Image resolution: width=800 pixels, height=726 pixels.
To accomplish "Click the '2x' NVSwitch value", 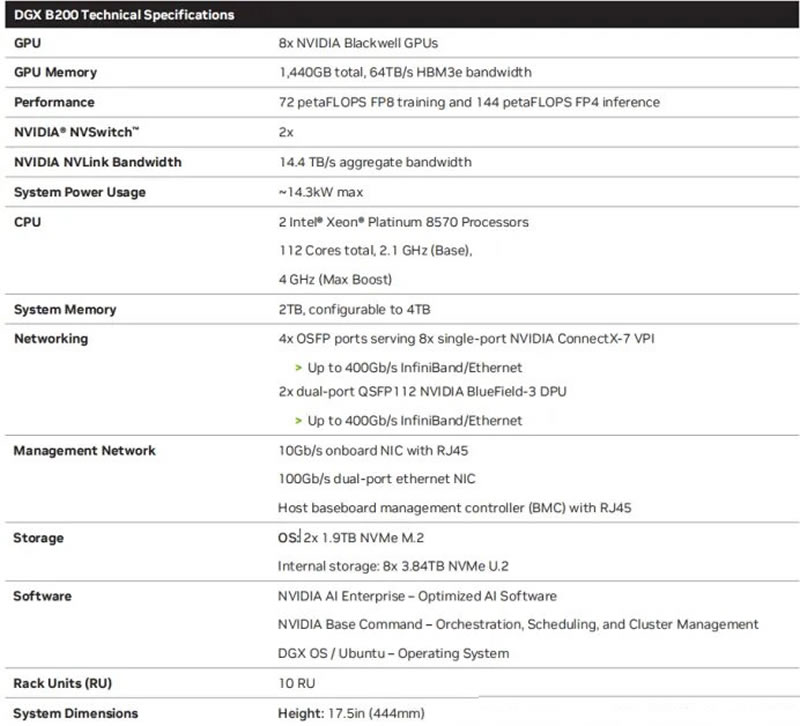I will click(x=286, y=132).
